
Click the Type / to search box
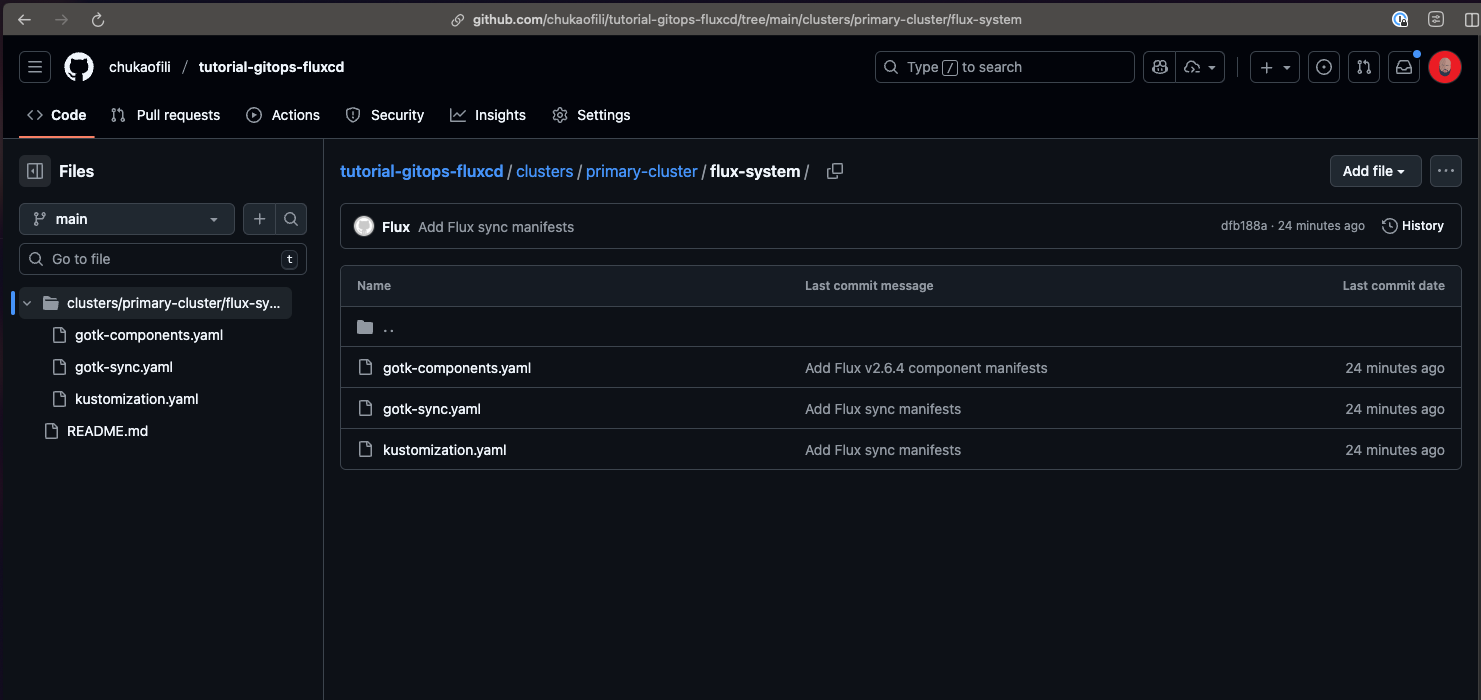tap(1005, 67)
